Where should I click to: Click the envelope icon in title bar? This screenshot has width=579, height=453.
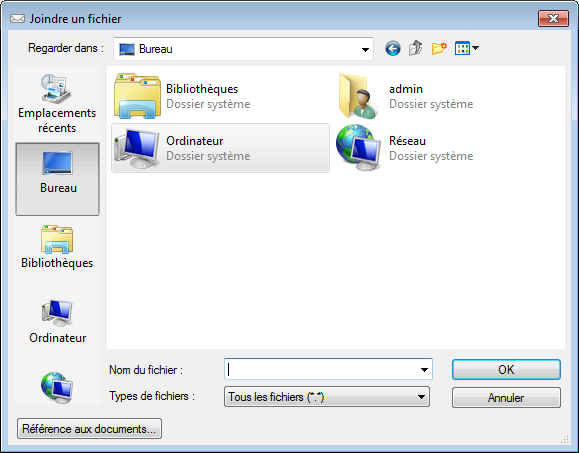click(17, 18)
